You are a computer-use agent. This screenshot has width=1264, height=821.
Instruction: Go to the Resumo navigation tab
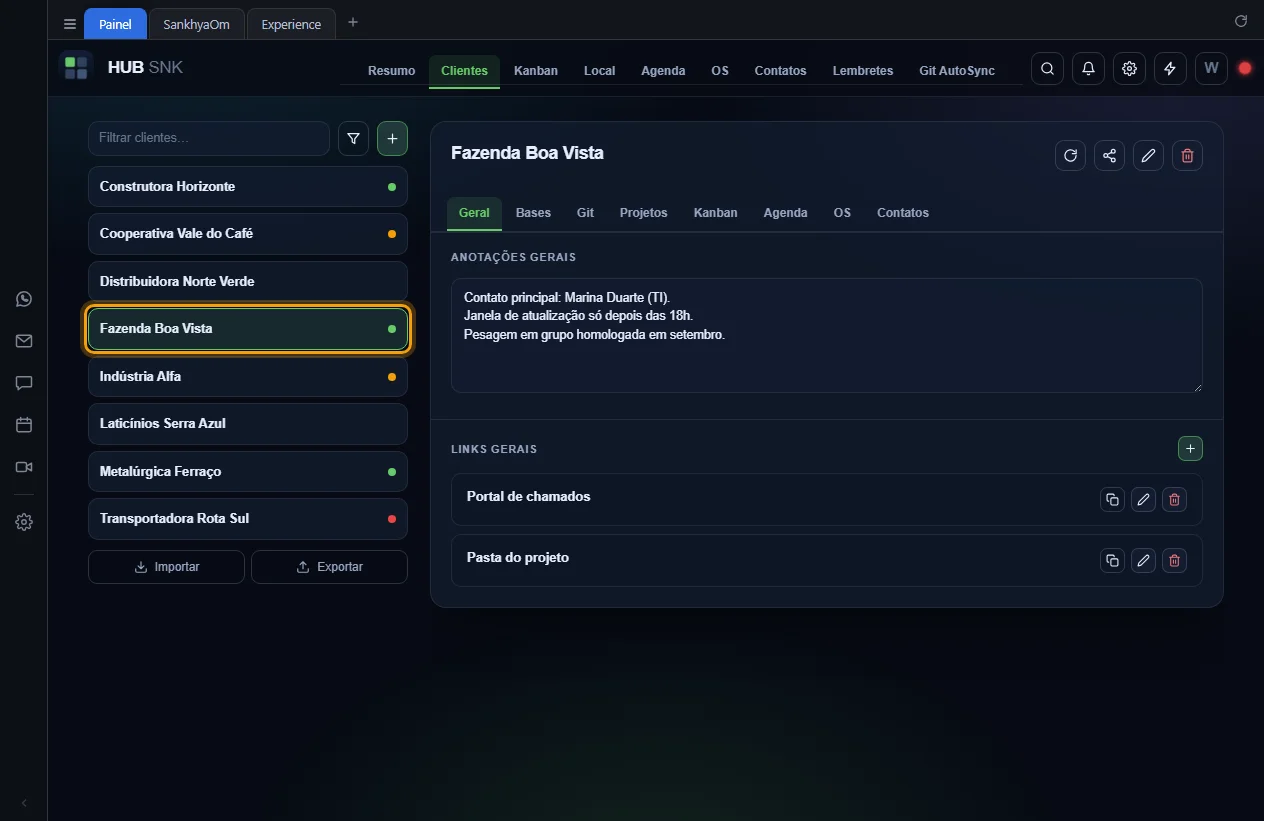tap(391, 71)
